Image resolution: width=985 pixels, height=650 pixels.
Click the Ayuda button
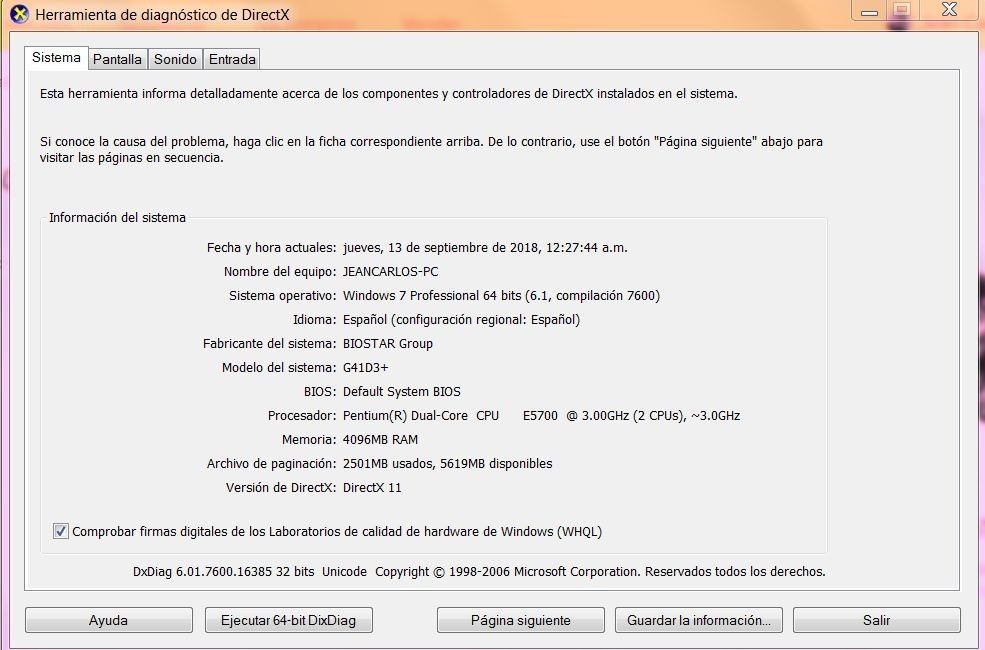click(x=109, y=620)
